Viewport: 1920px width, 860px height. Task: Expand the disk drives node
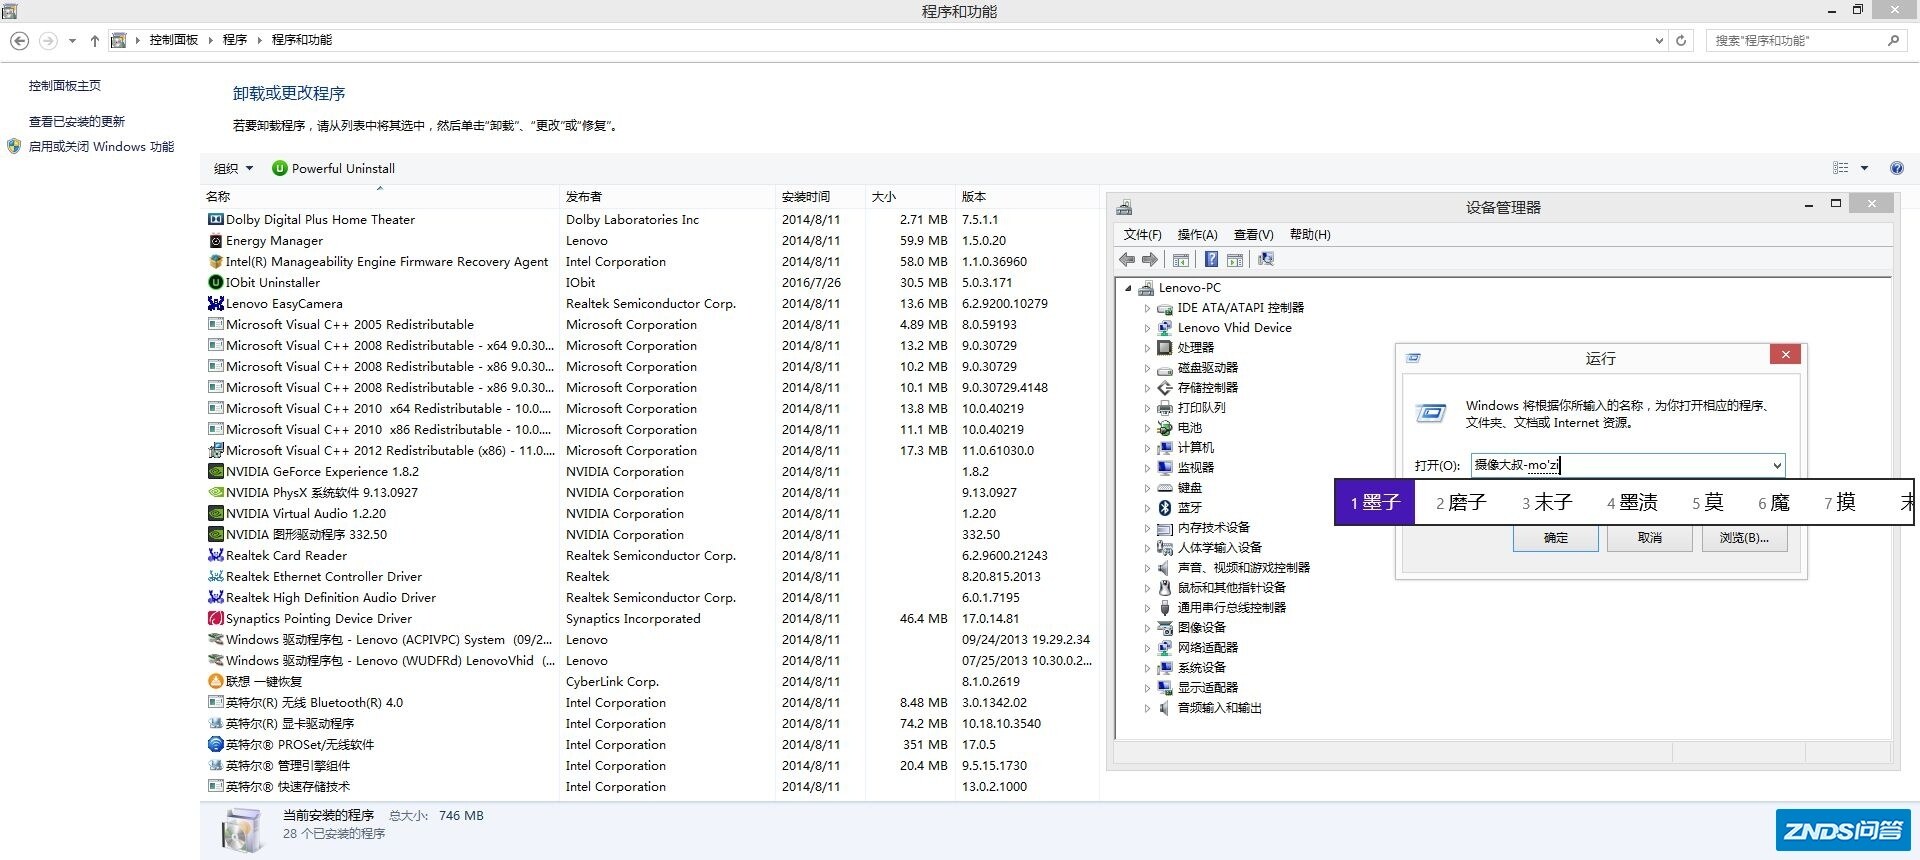(x=1147, y=368)
